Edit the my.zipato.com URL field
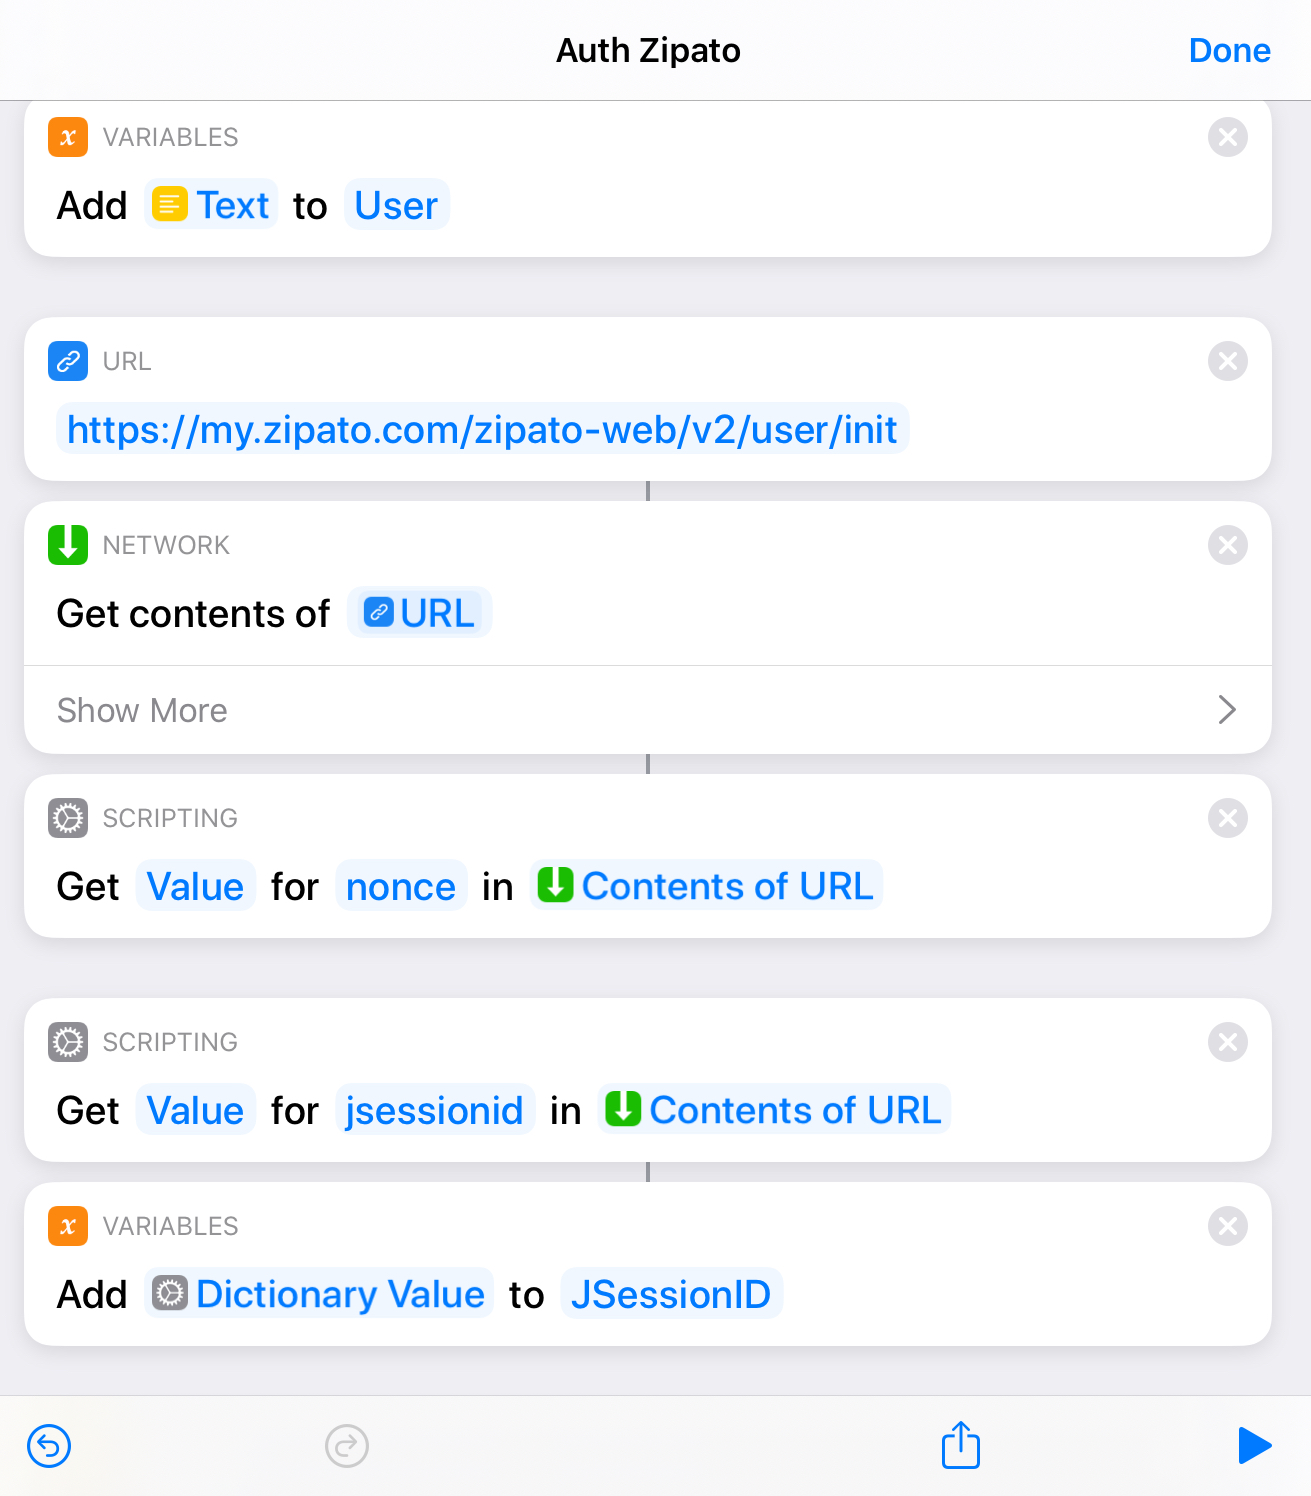 click(x=482, y=429)
